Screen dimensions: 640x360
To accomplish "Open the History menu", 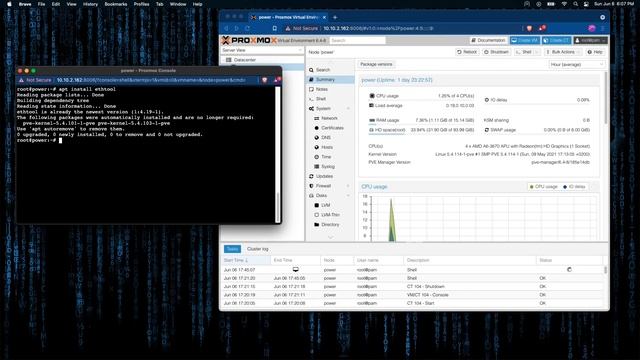I will click(90, 4).
